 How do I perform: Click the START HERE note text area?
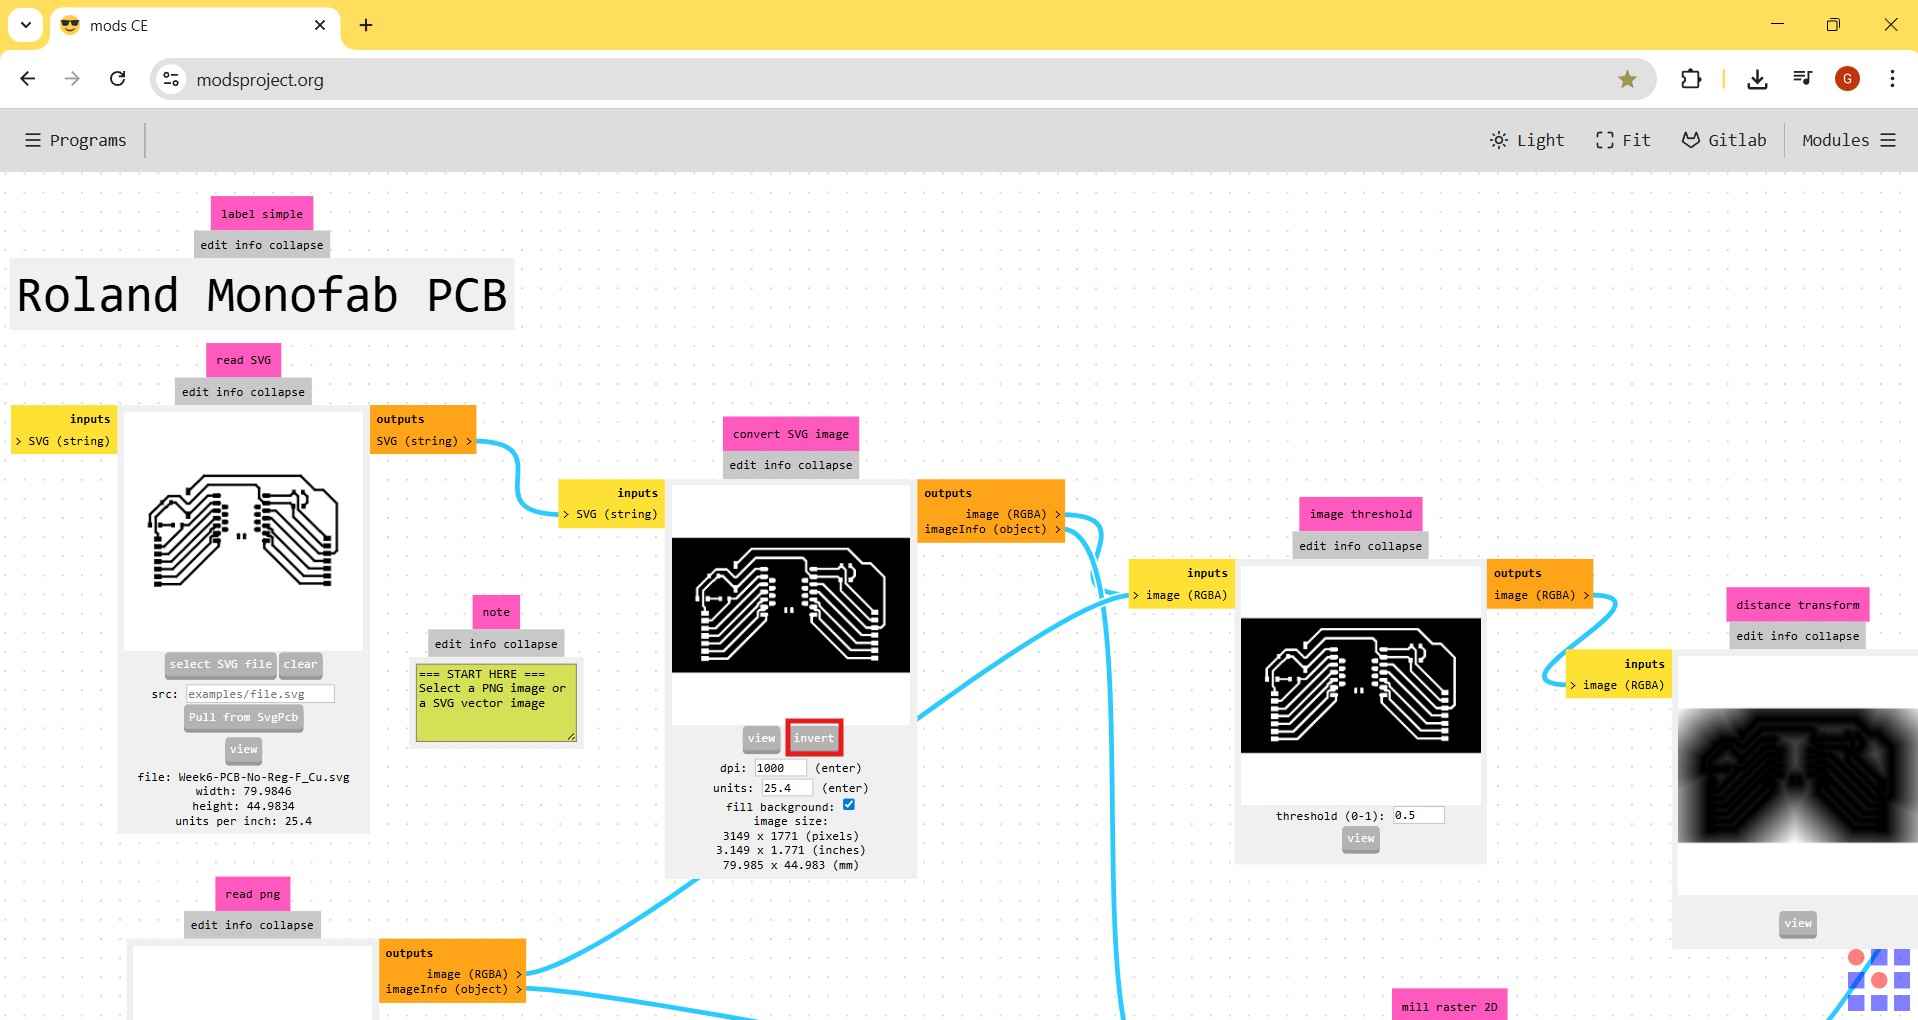click(x=496, y=703)
